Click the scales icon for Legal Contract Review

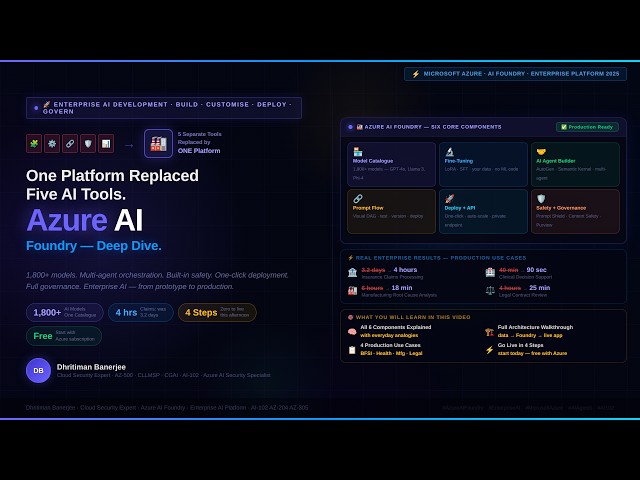[x=490, y=291]
